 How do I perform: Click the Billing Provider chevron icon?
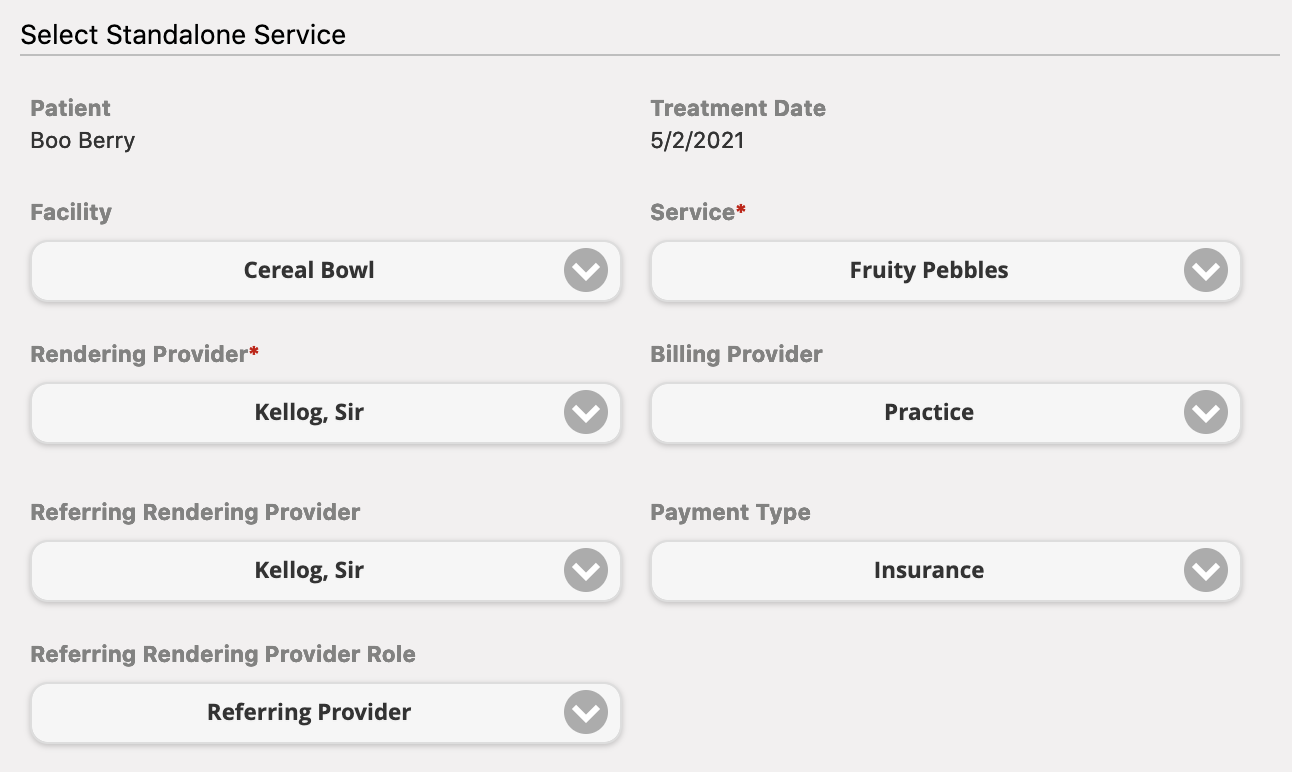(x=1205, y=413)
